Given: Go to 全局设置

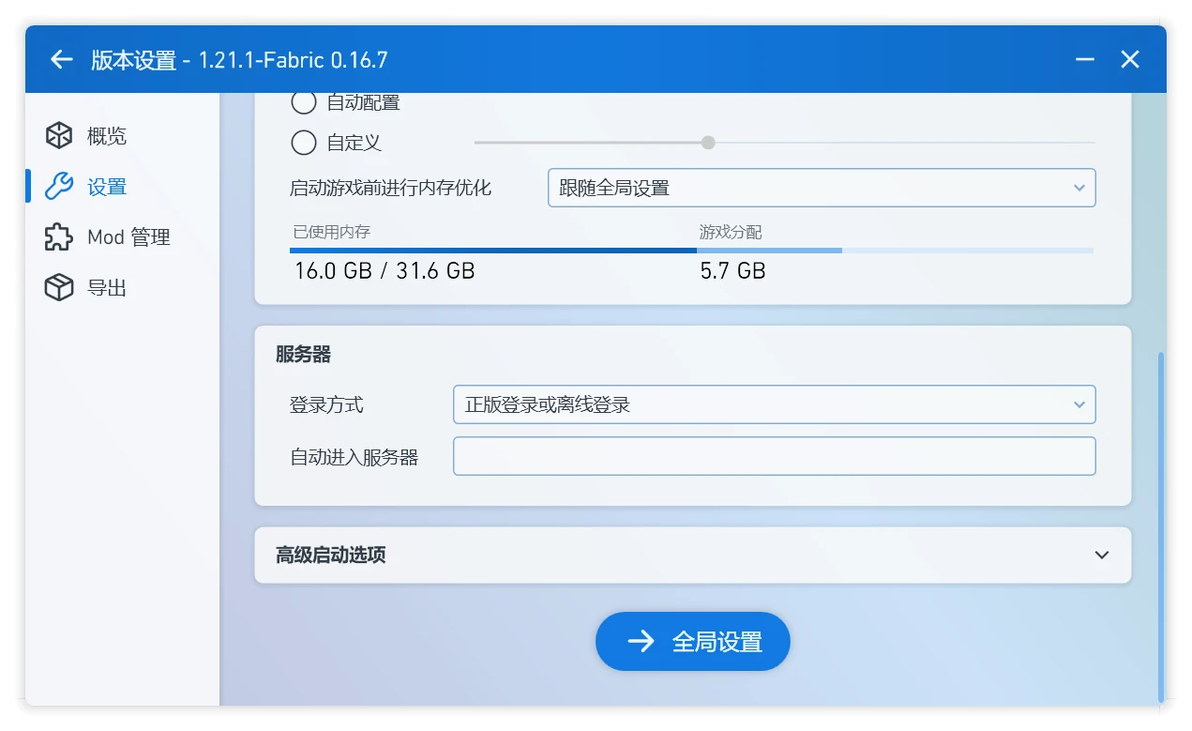Looking at the screenshot, I should coord(693,641).
